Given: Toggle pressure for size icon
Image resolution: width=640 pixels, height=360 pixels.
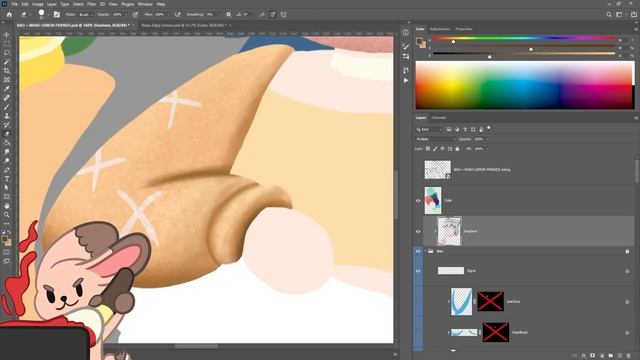Looking at the screenshot, I should coord(273,14).
